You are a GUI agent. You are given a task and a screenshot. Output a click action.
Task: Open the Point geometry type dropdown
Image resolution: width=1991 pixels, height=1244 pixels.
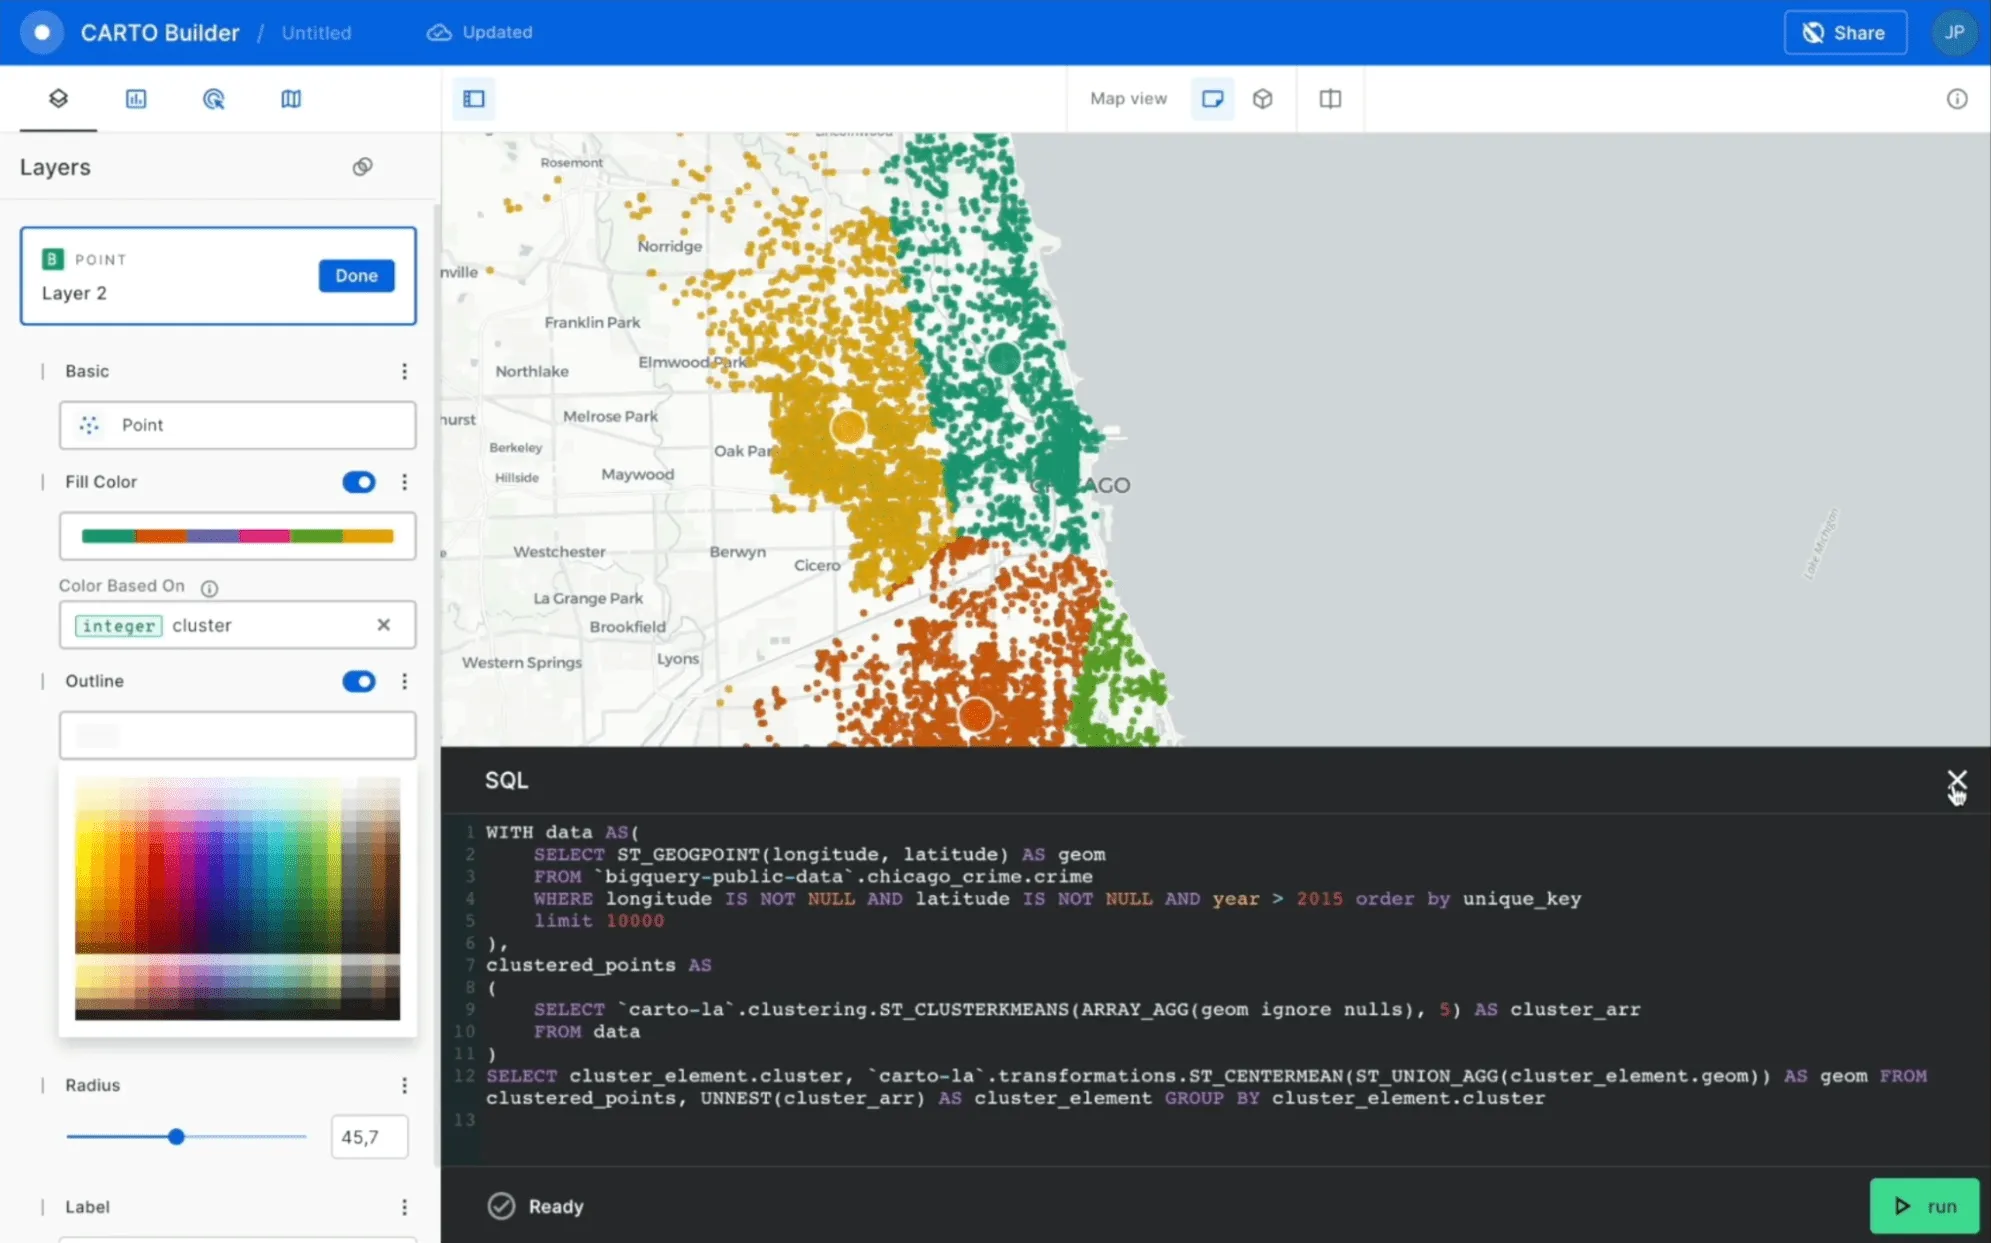pyautogui.click(x=236, y=425)
